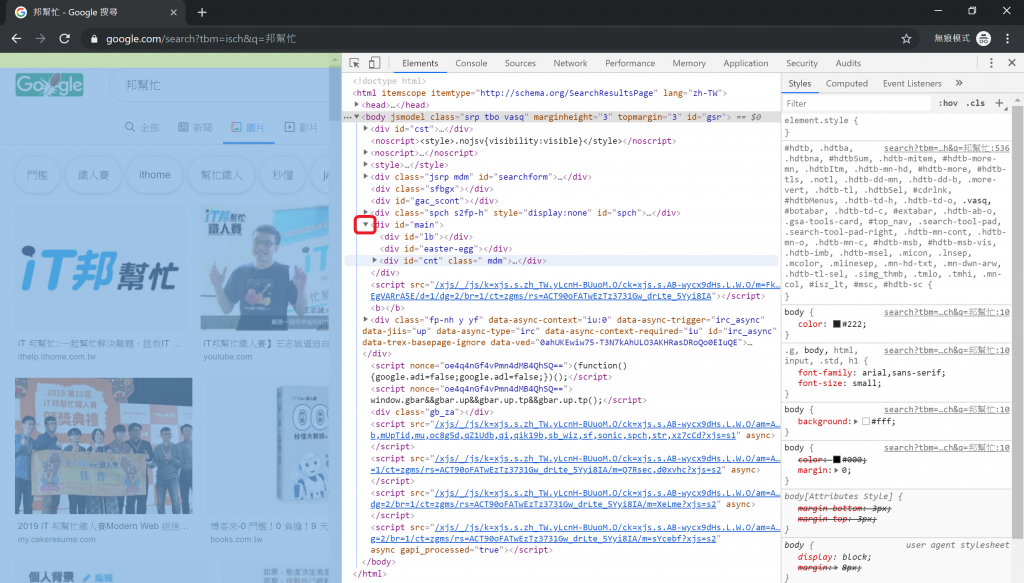Click the Google logo on the page

(50, 85)
